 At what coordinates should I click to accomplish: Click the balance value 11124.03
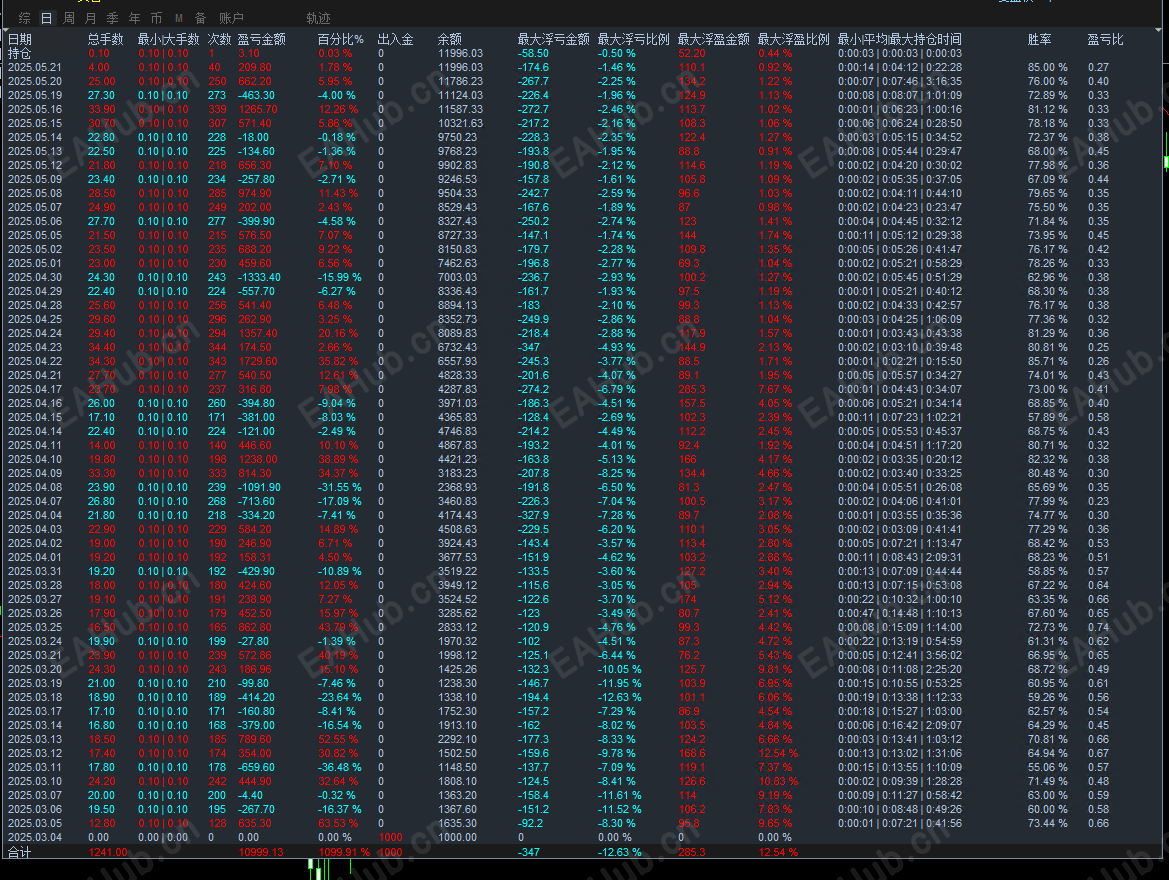click(x=460, y=95)
